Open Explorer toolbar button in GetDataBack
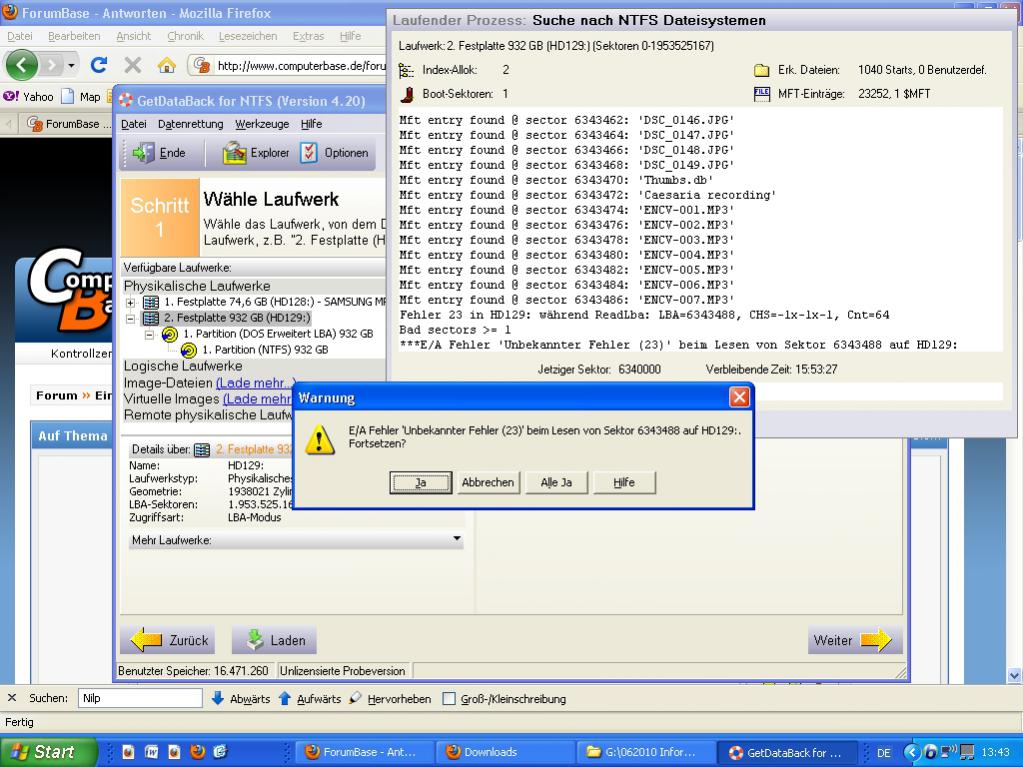This screenshot has height=767, width=1023. [256, 153]
